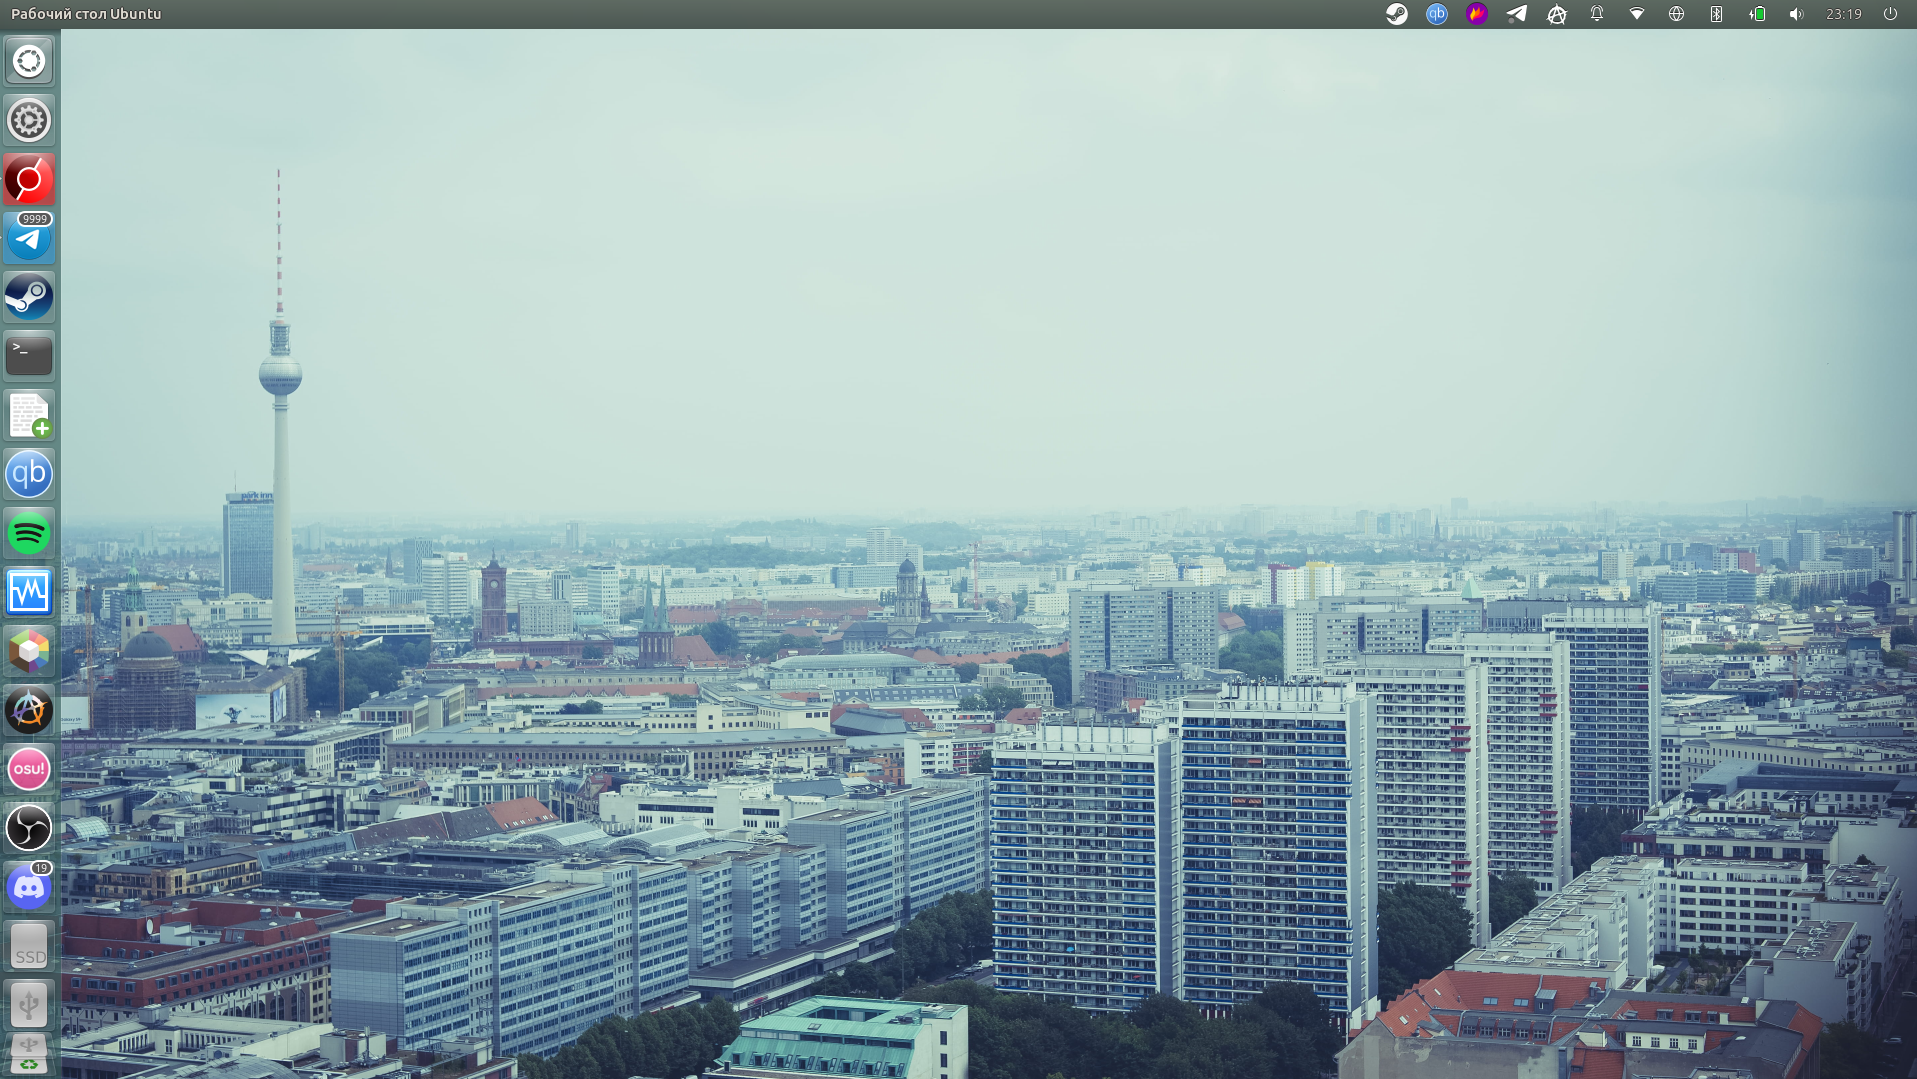Open the text editor document icon
This screenshot has width=1917, height=1079.
[x=29, y=415]
